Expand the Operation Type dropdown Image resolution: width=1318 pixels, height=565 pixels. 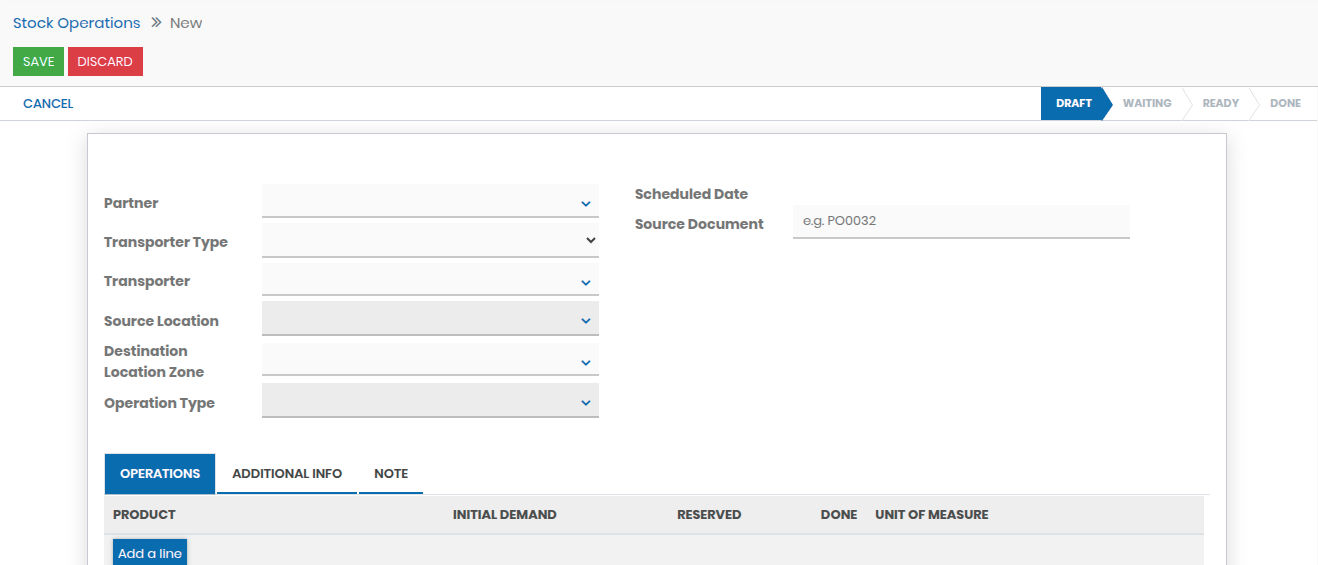tap(429, 402)
